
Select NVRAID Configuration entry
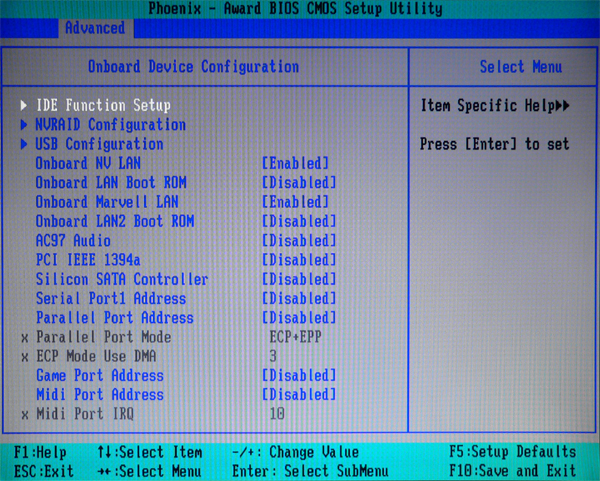click(111, 125)
